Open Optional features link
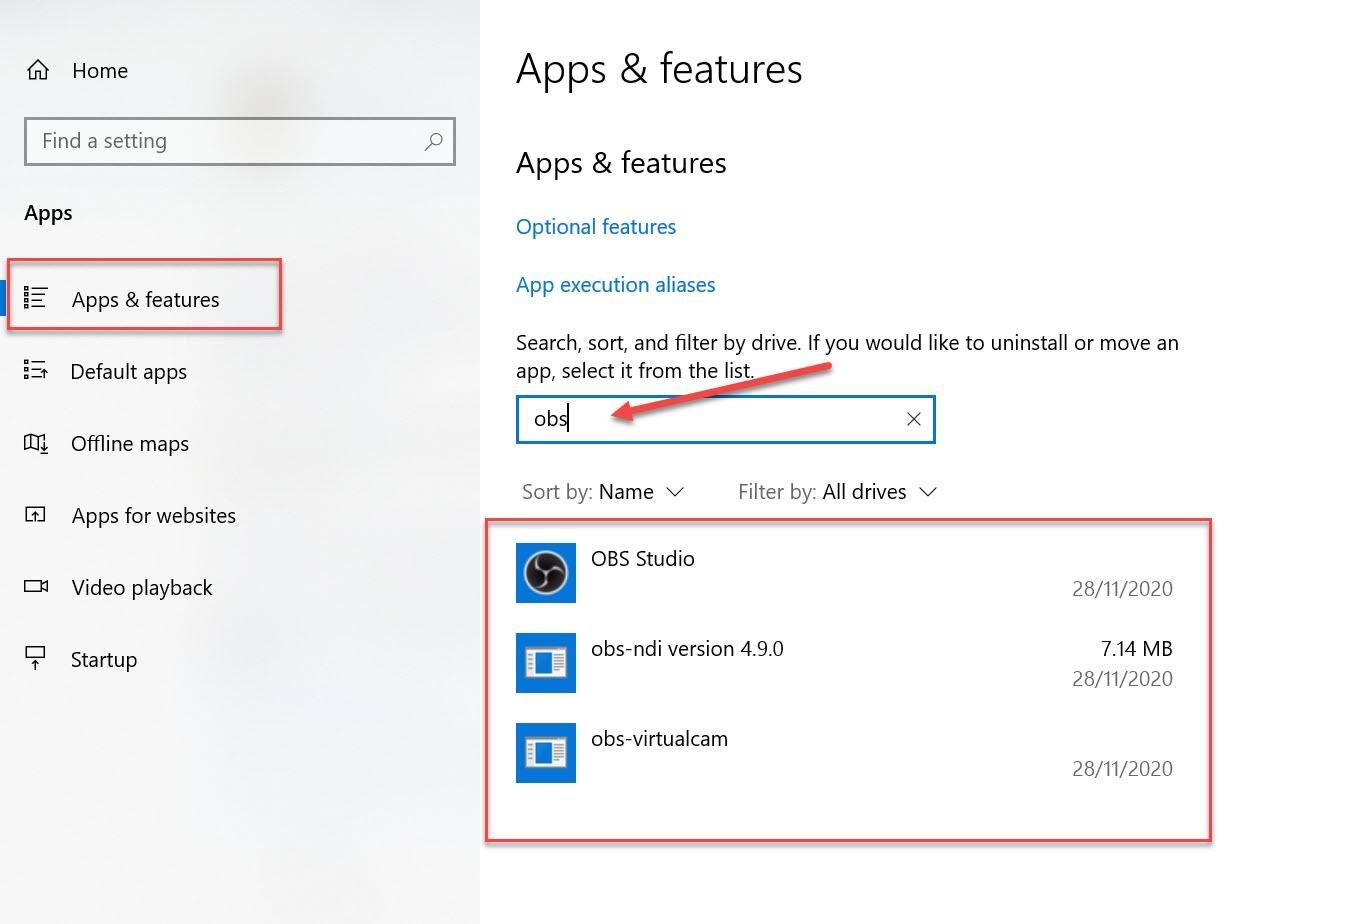 (596, 227)
